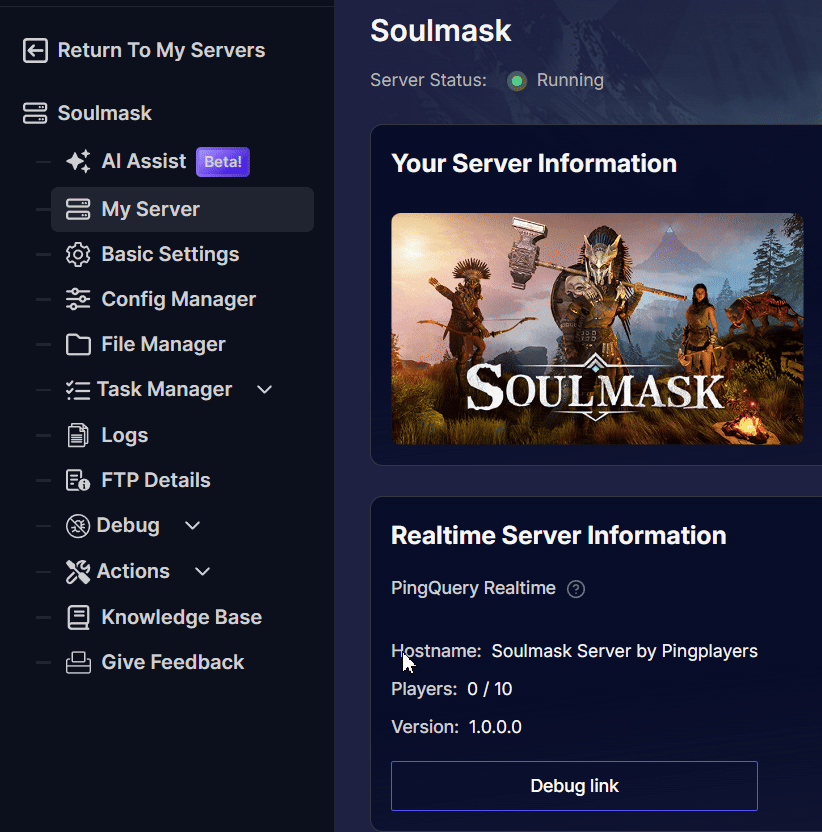
Task: Click the file info icon for FTP Details
Action: click(x=78, y=480)
